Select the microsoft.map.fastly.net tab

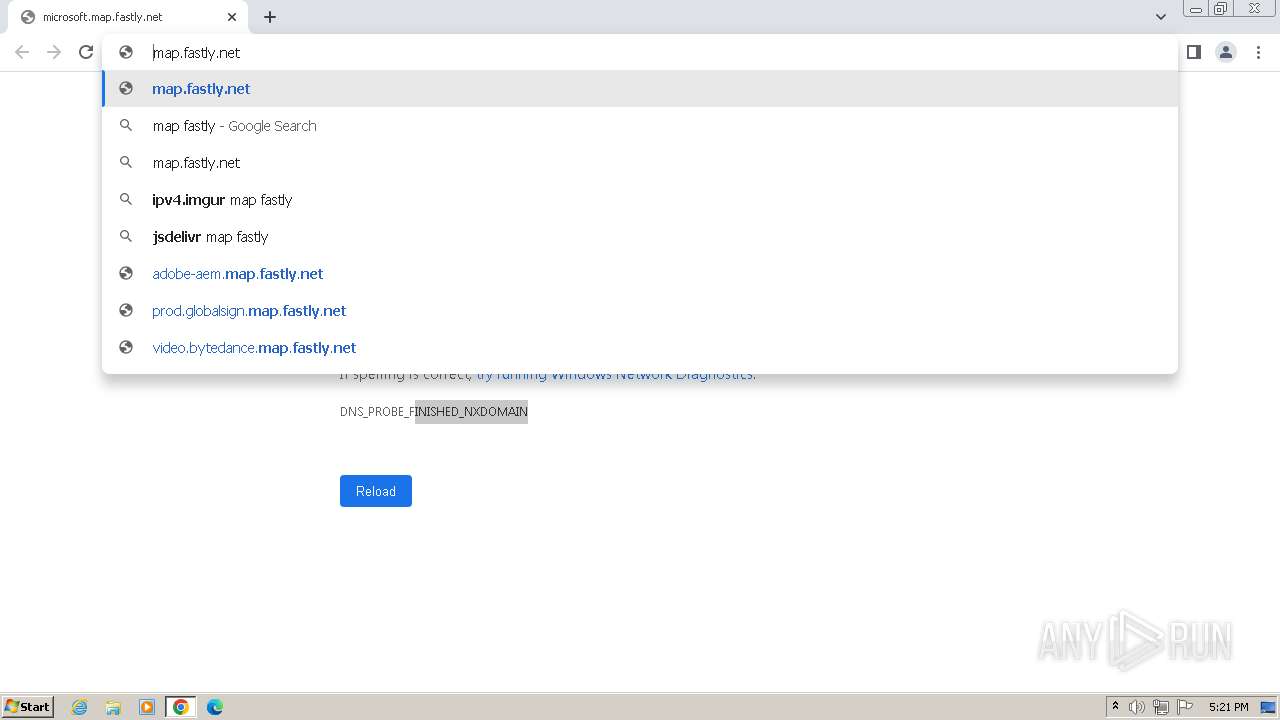click(x=130, y=17)
